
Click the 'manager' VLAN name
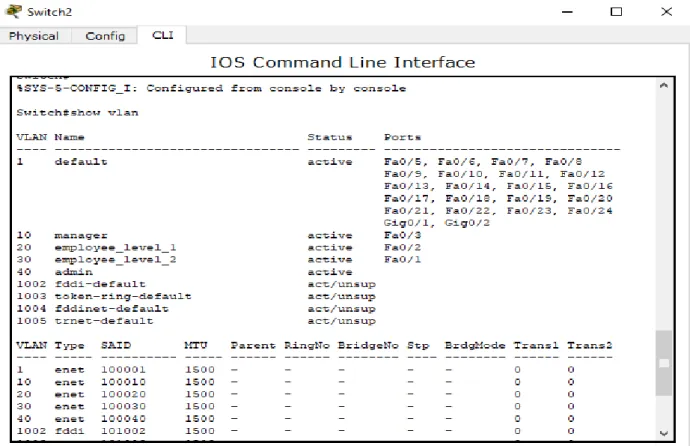point(81,236)
